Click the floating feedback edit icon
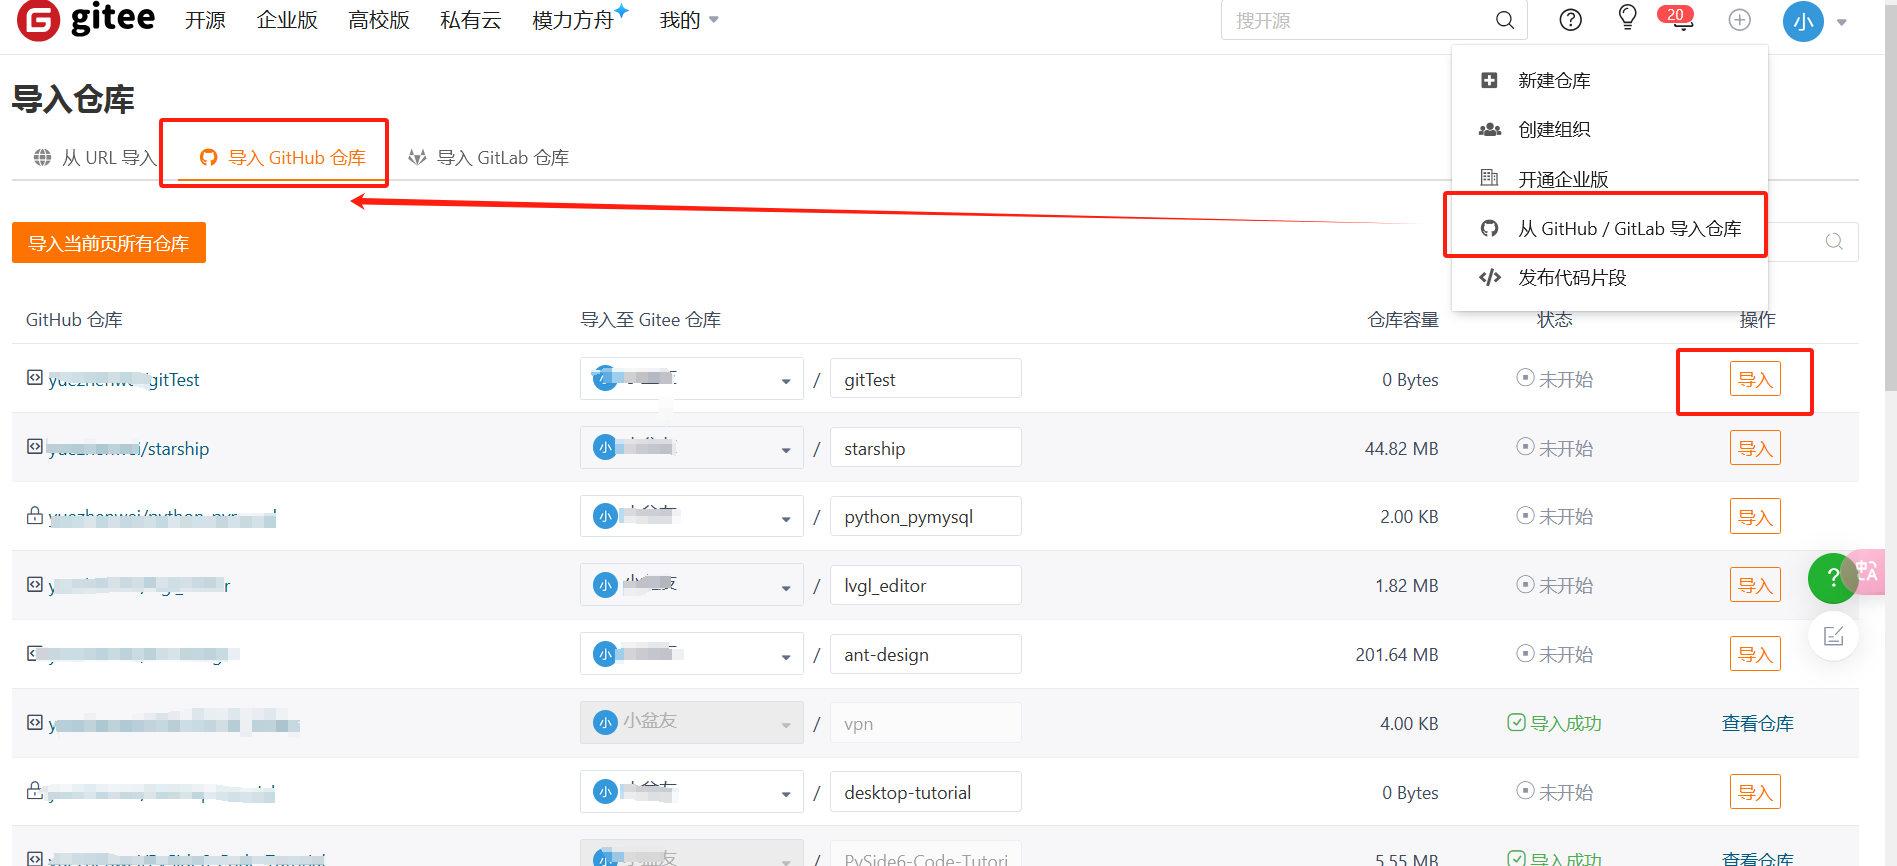Image resolution: width=1897 pixels, height=866 pixels. coord(1833,636)
